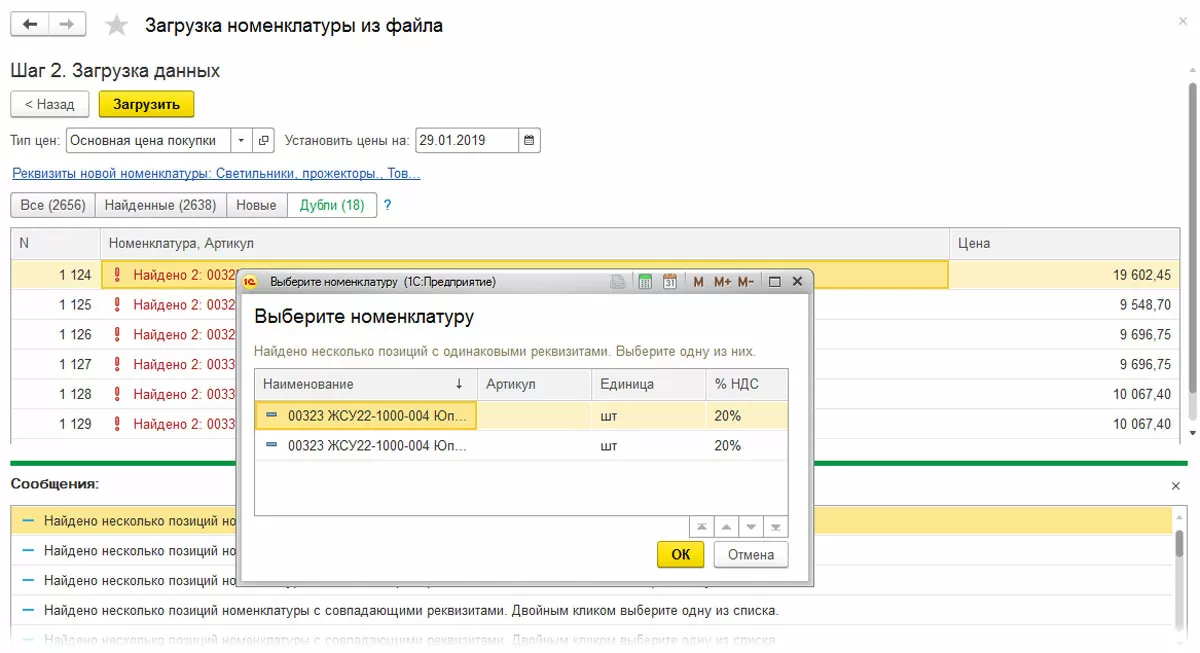The image size is (1200, 653).
Task: Open the calendar icon in dialog titlebar
Action: tap(670, 282)
